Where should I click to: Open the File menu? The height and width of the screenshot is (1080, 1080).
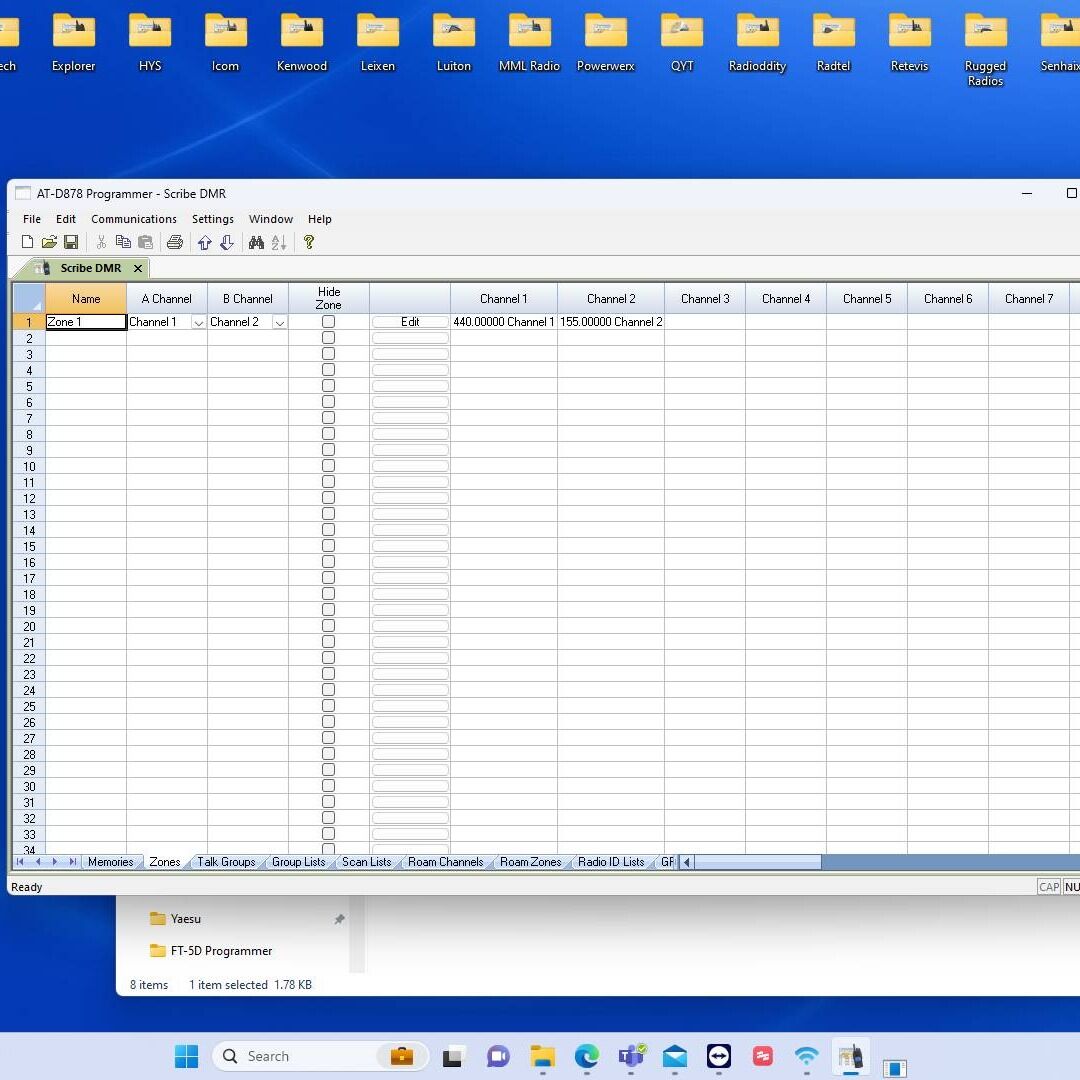click(32, 219)
